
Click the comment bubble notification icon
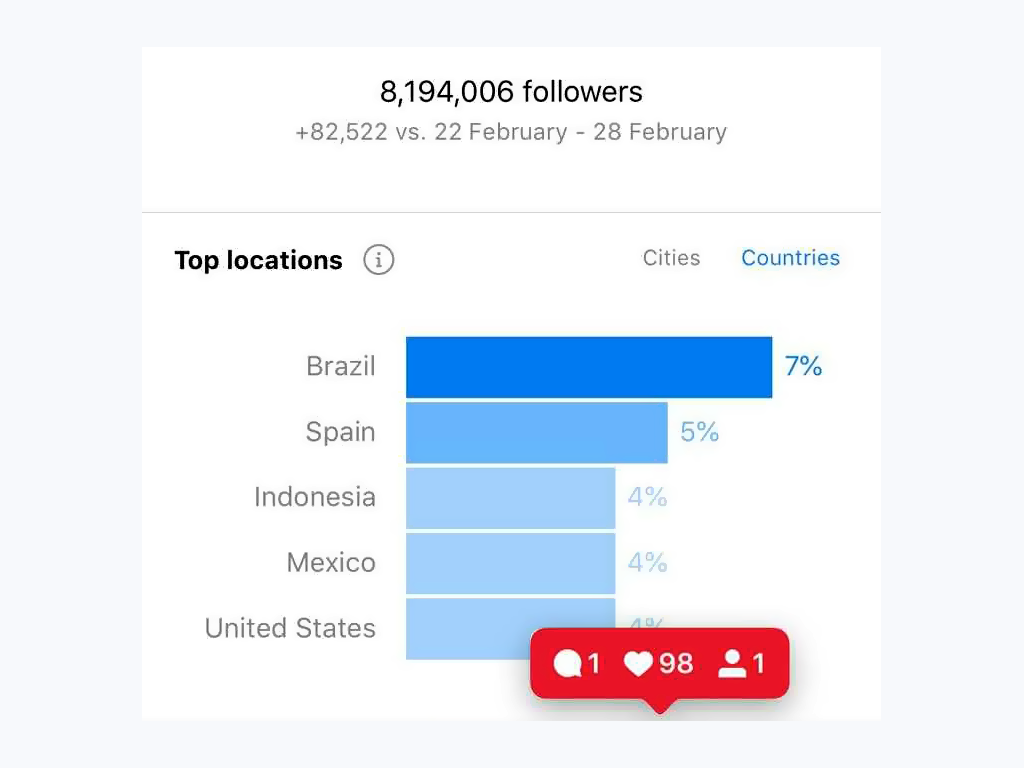pyautogui.click(x=567, y=664)
